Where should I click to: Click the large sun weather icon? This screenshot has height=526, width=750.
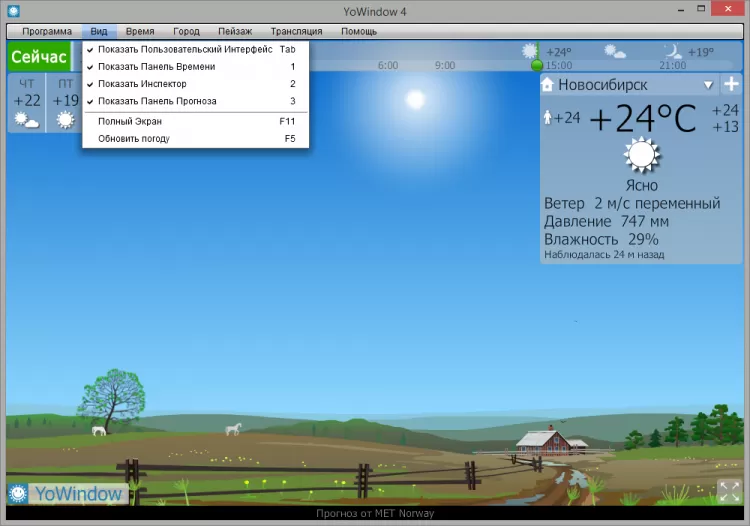(641, 155)
